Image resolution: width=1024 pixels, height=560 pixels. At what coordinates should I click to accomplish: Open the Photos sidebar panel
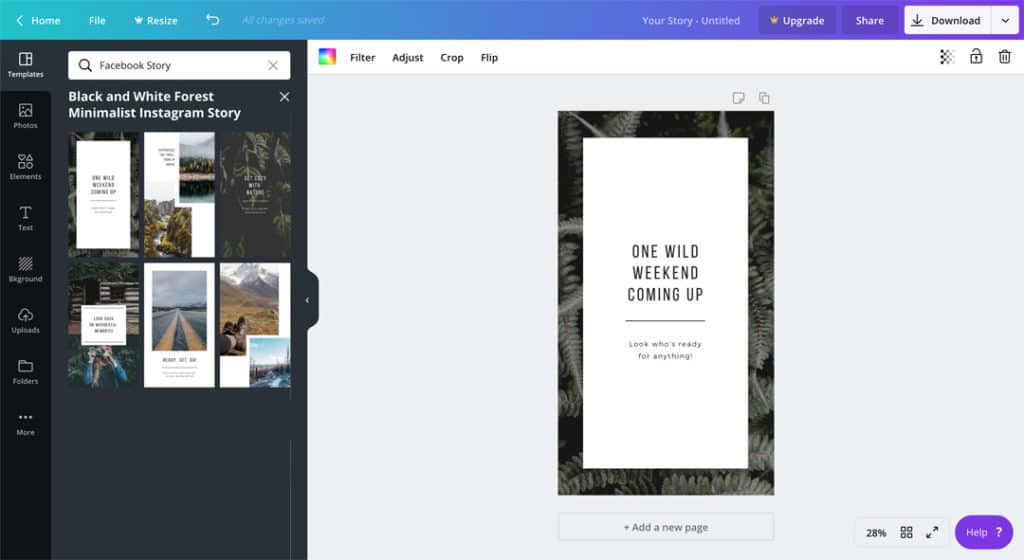click(25, 116)
